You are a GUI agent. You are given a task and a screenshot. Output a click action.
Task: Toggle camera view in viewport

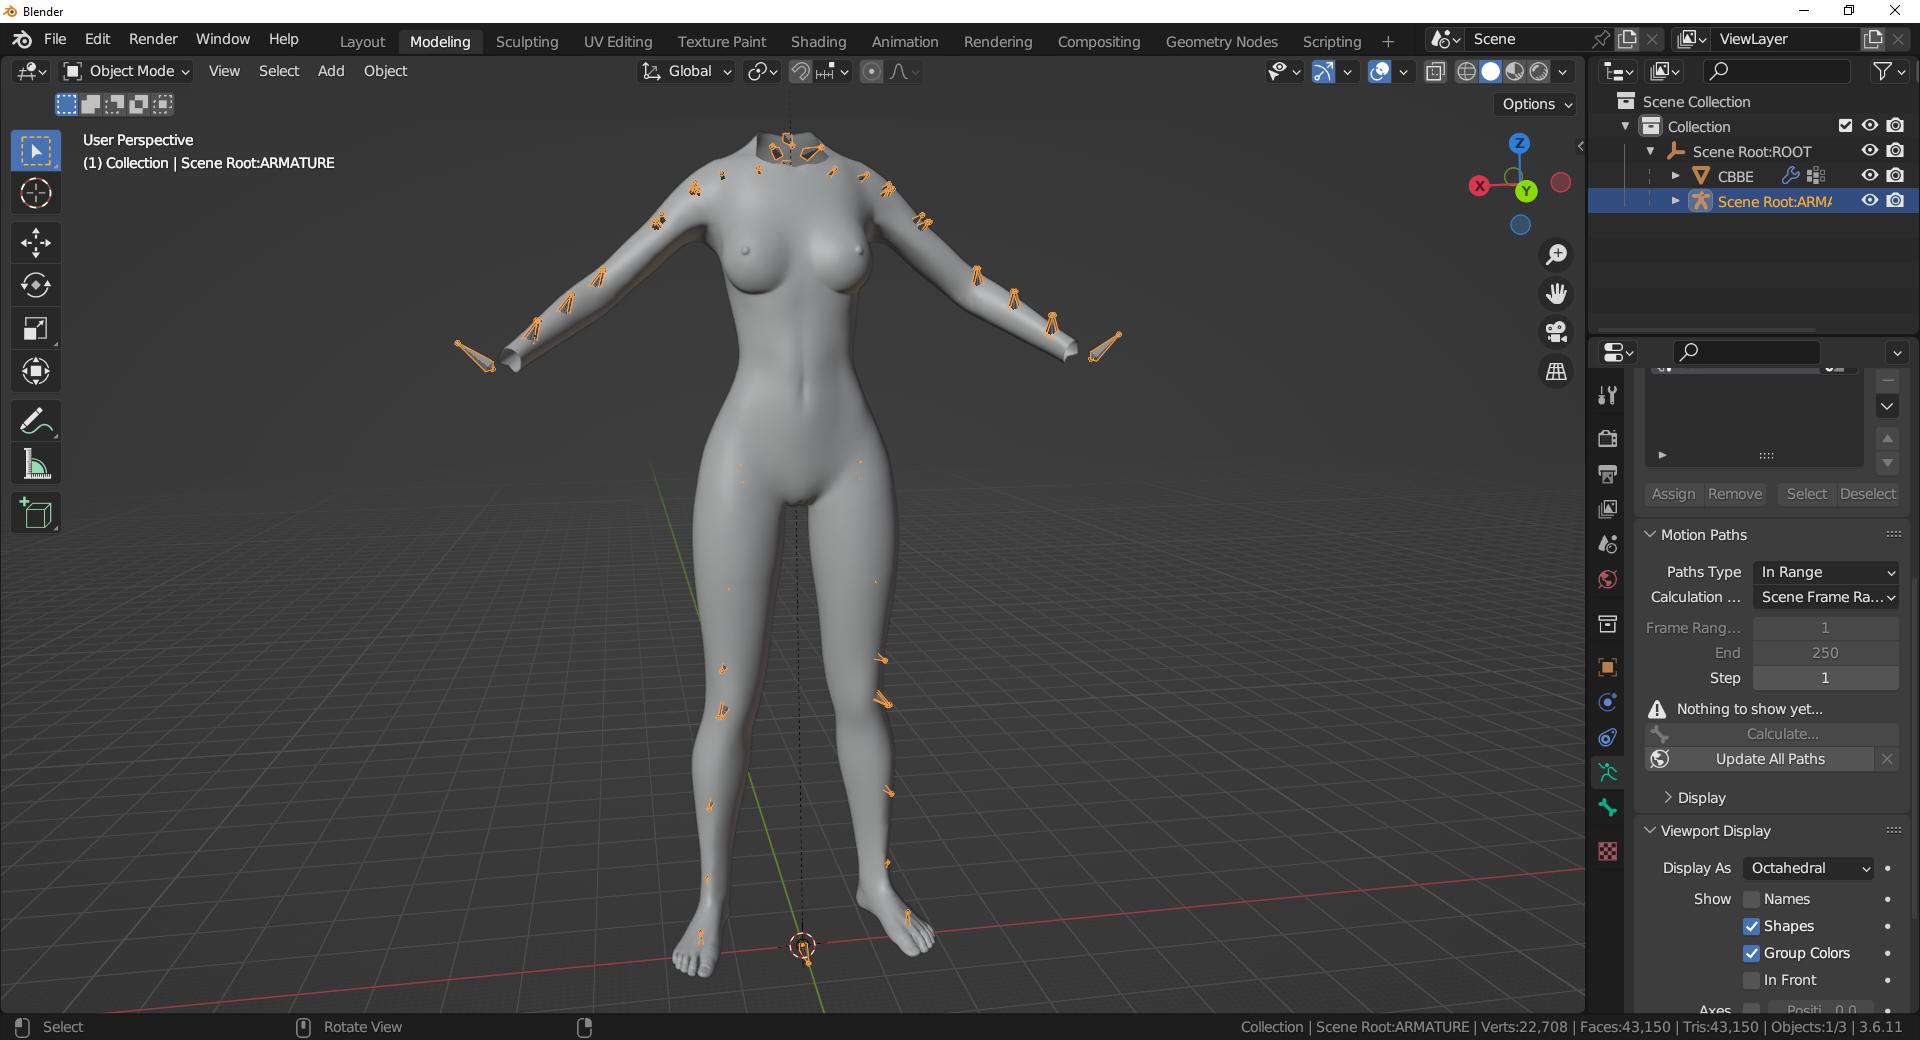point(1556,332)
